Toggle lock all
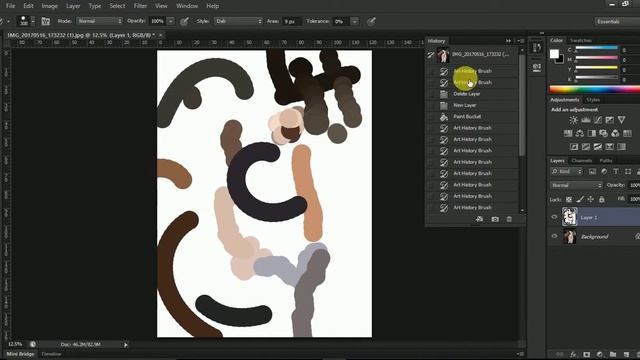640x360 pixels. [602, 199]
